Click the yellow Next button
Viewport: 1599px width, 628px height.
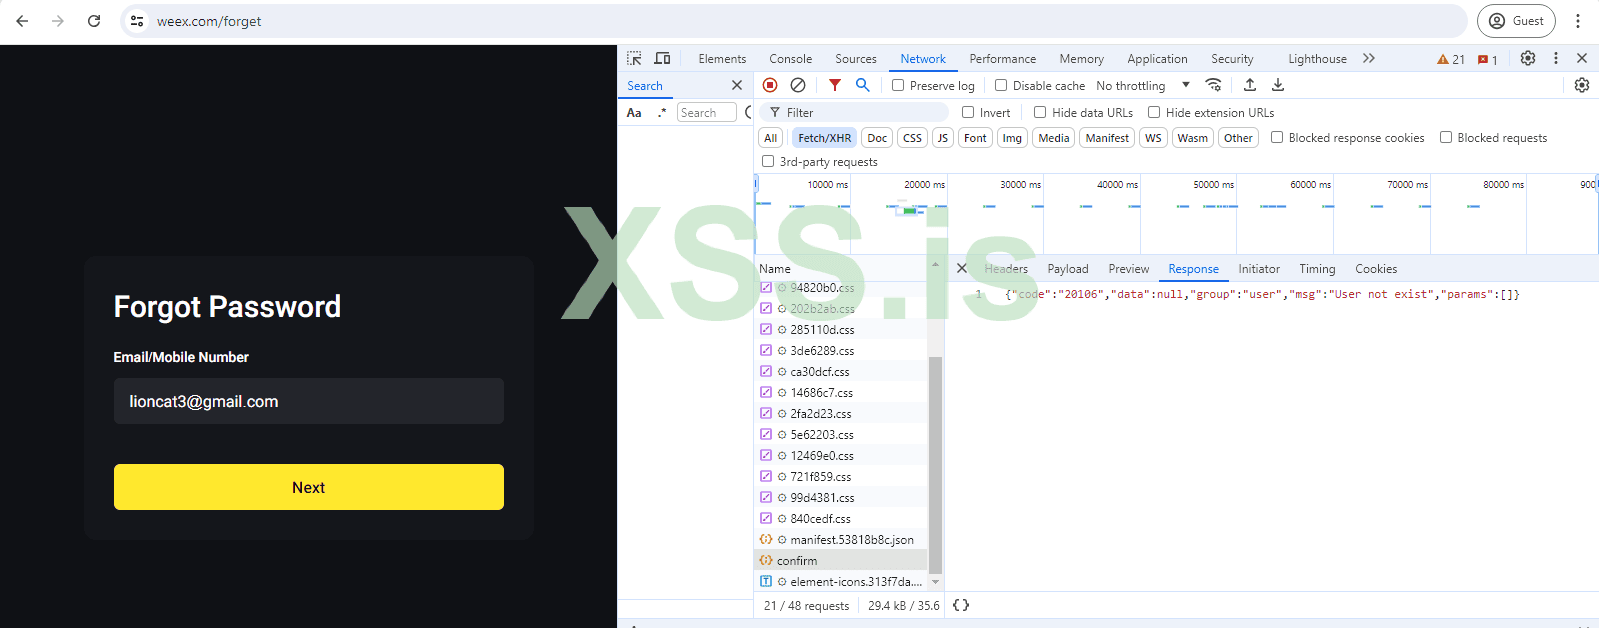coord(309,487)
